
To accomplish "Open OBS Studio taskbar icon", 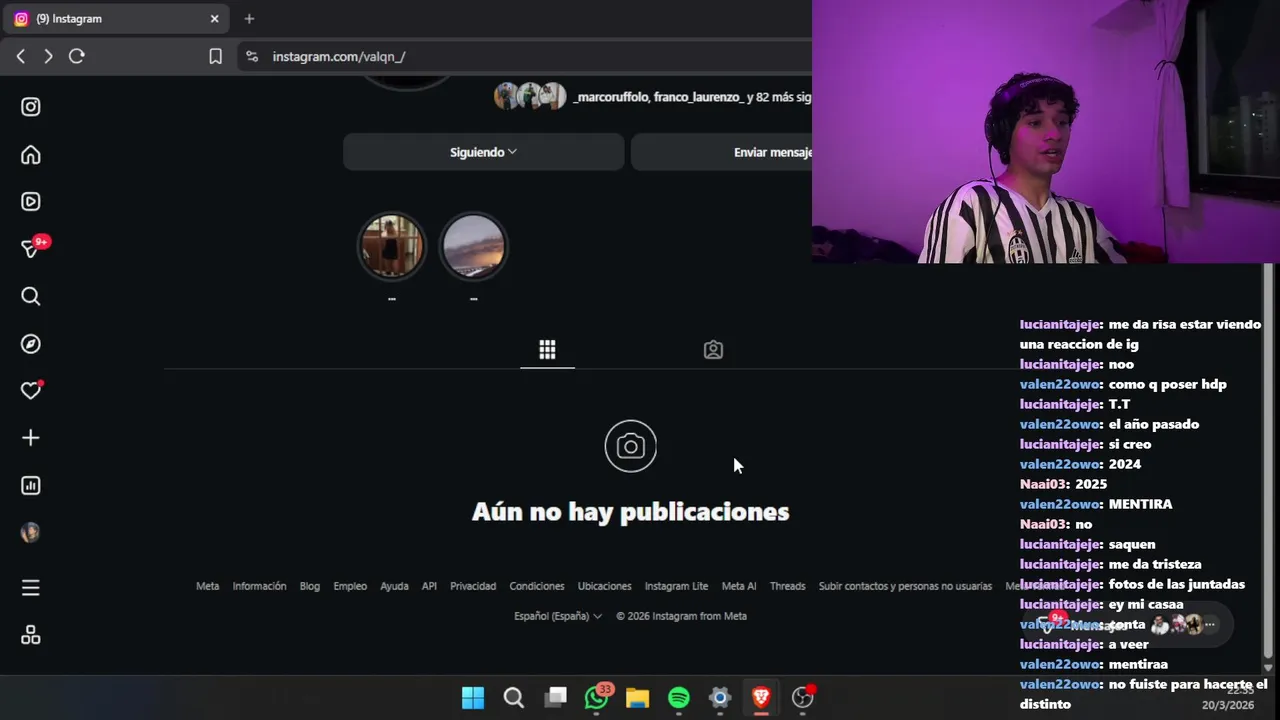I will click(803, 697).
